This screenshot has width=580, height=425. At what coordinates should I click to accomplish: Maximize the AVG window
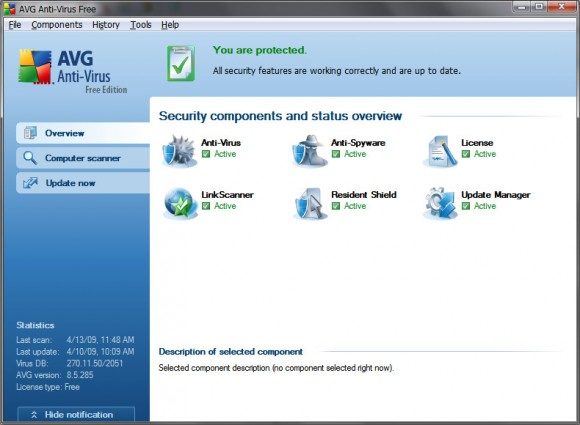click(x=539, y=7)
